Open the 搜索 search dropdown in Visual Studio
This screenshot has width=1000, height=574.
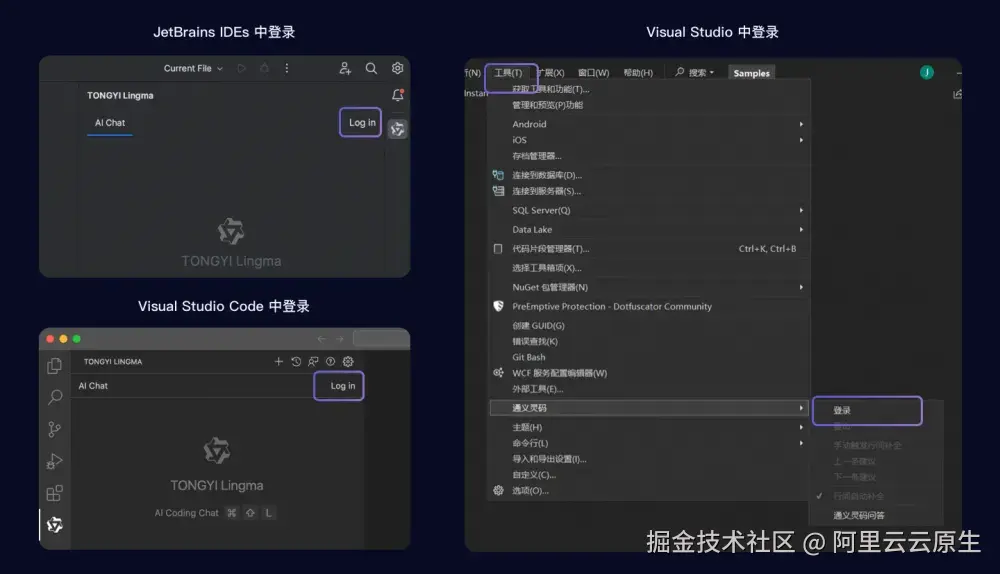point(695,73)
